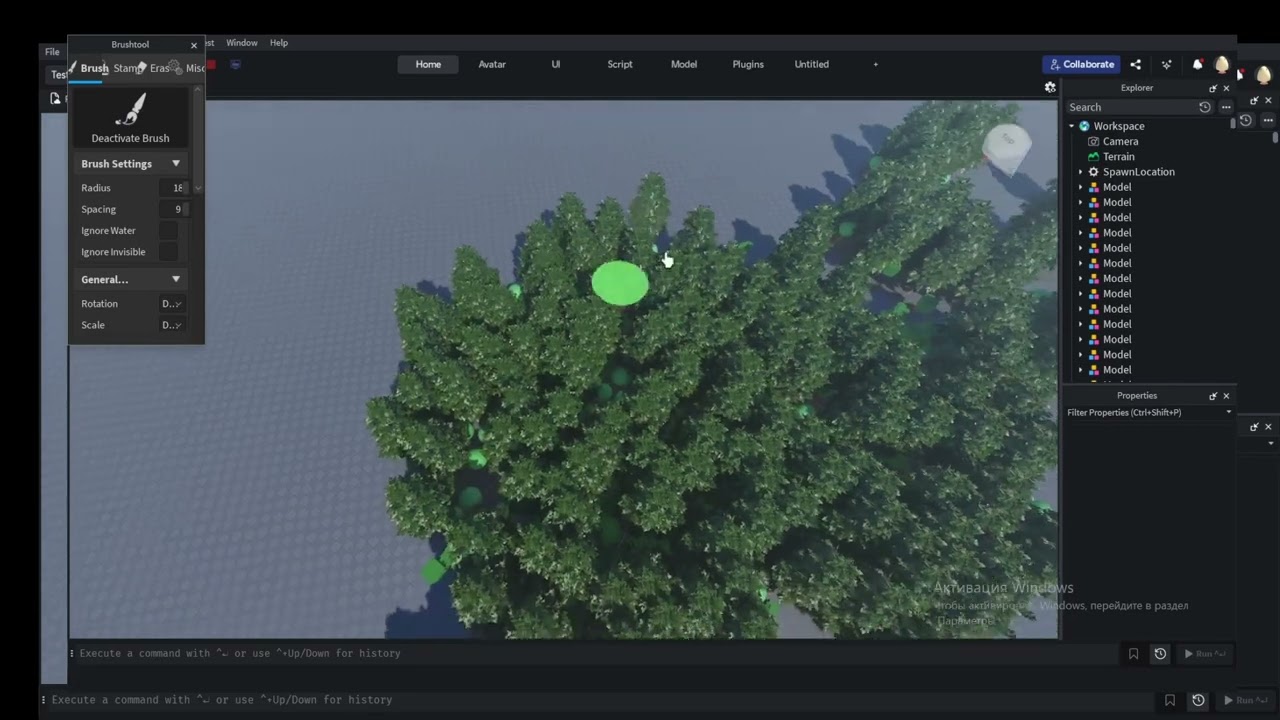The image size is (1280, 720).
Task: Collapse the General section in Brushtool
Action: point(176,280)
